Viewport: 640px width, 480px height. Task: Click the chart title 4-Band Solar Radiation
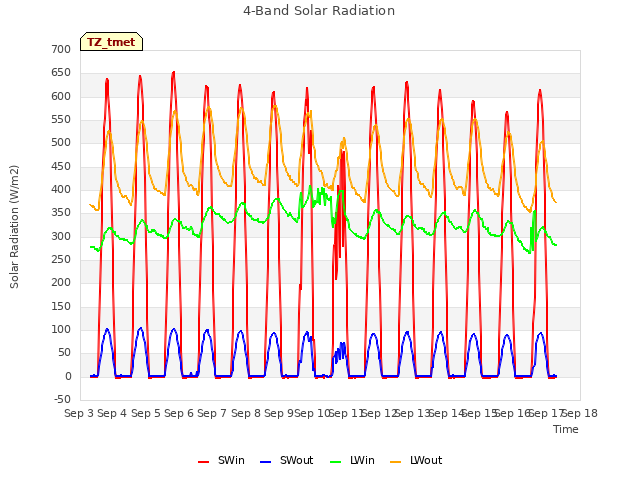coord(319,11)
